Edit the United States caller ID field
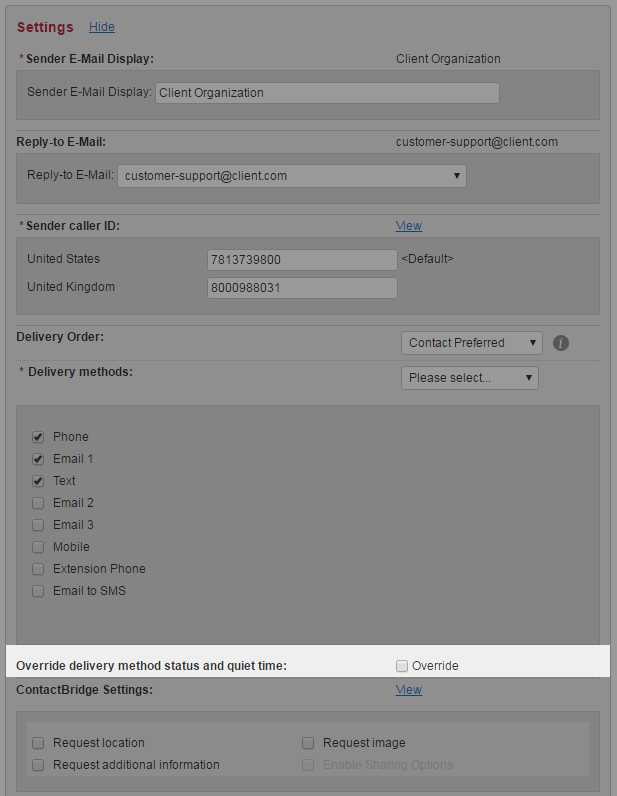Image resolution: width=617 pixels, height=796 pixels. click(302, 260)
